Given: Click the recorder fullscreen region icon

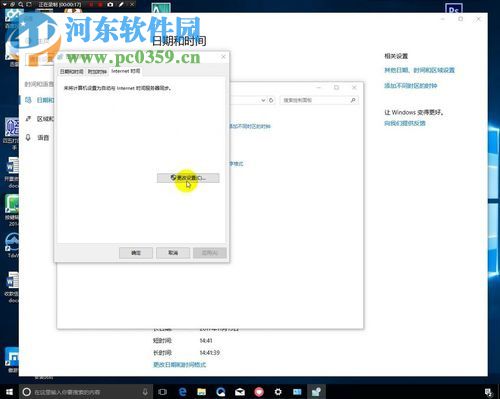Looking at the screenshot, I should 29,5.
